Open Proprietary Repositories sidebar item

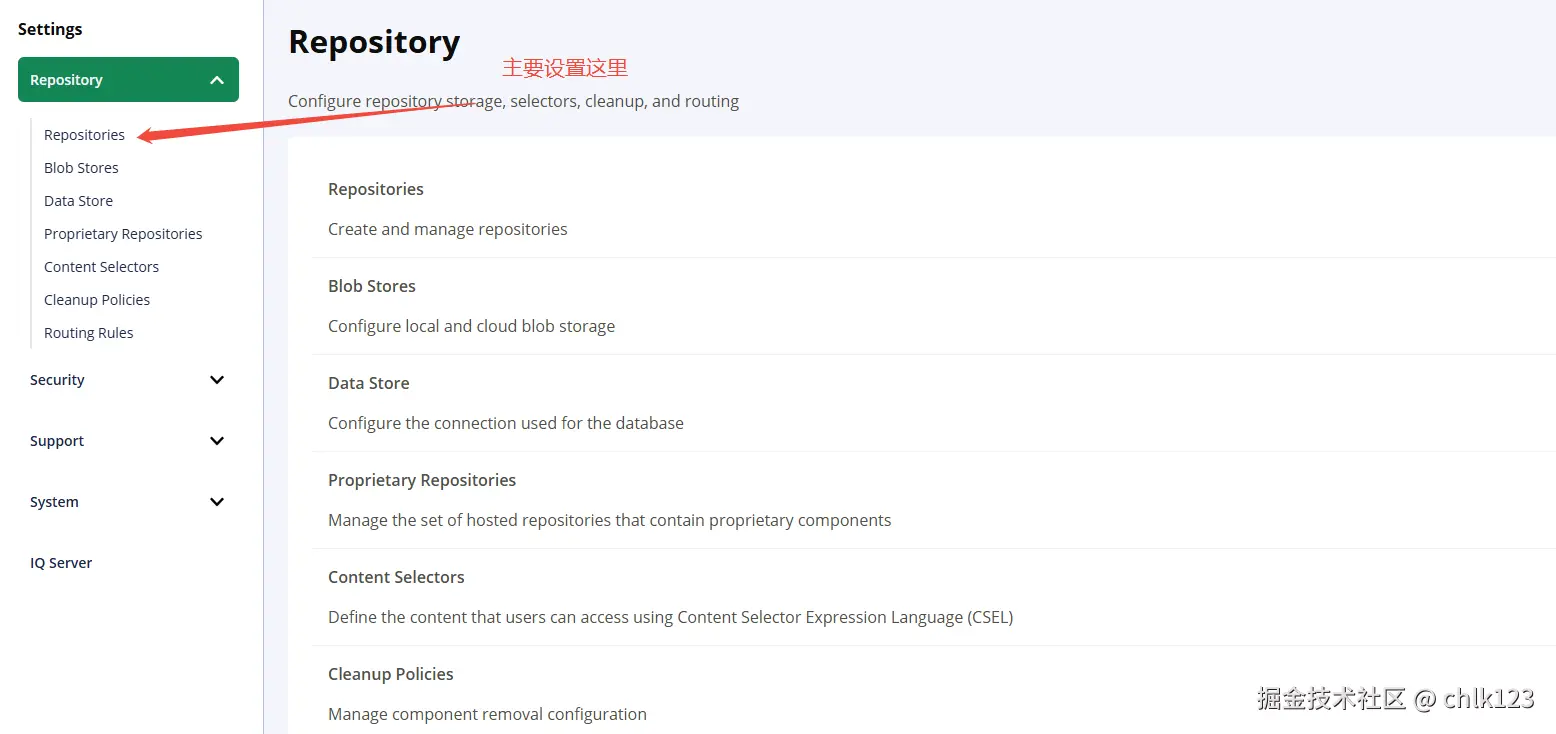(x=123, y=234)
